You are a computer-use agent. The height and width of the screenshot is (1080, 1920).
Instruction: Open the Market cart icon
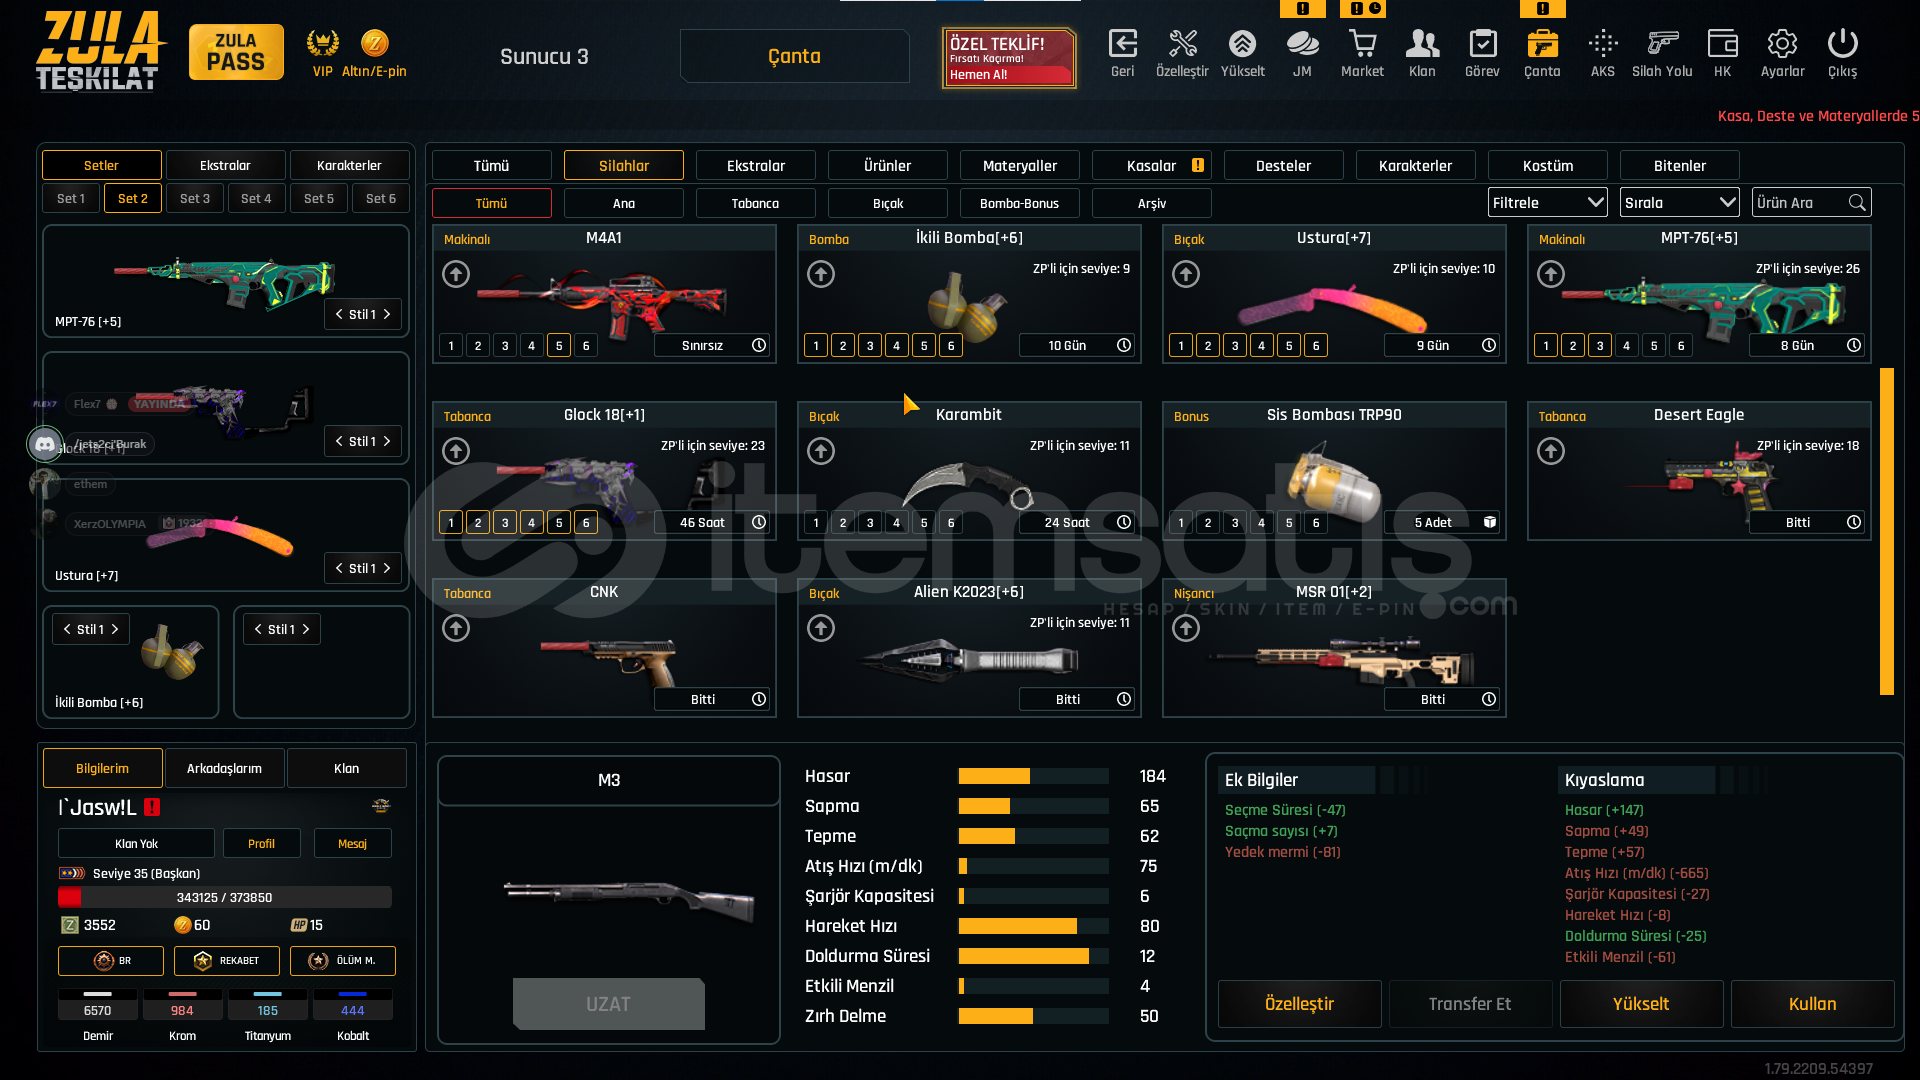pos(1362,44)
